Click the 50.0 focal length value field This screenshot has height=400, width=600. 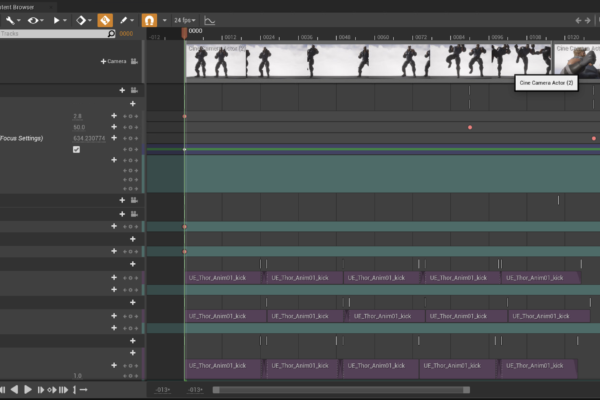tap(79, 127)
